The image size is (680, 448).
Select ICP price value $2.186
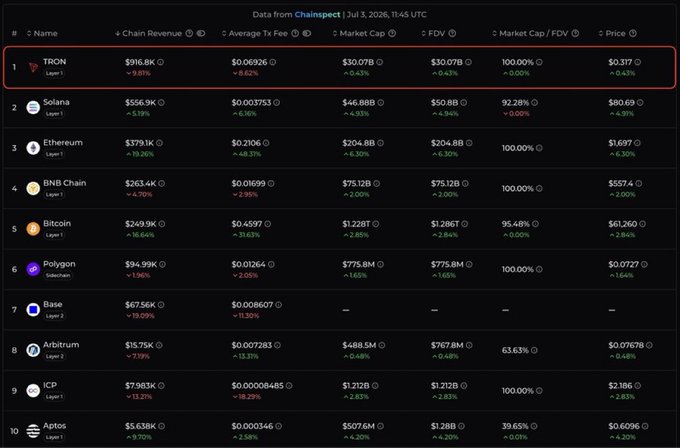[x=620, y=386]
